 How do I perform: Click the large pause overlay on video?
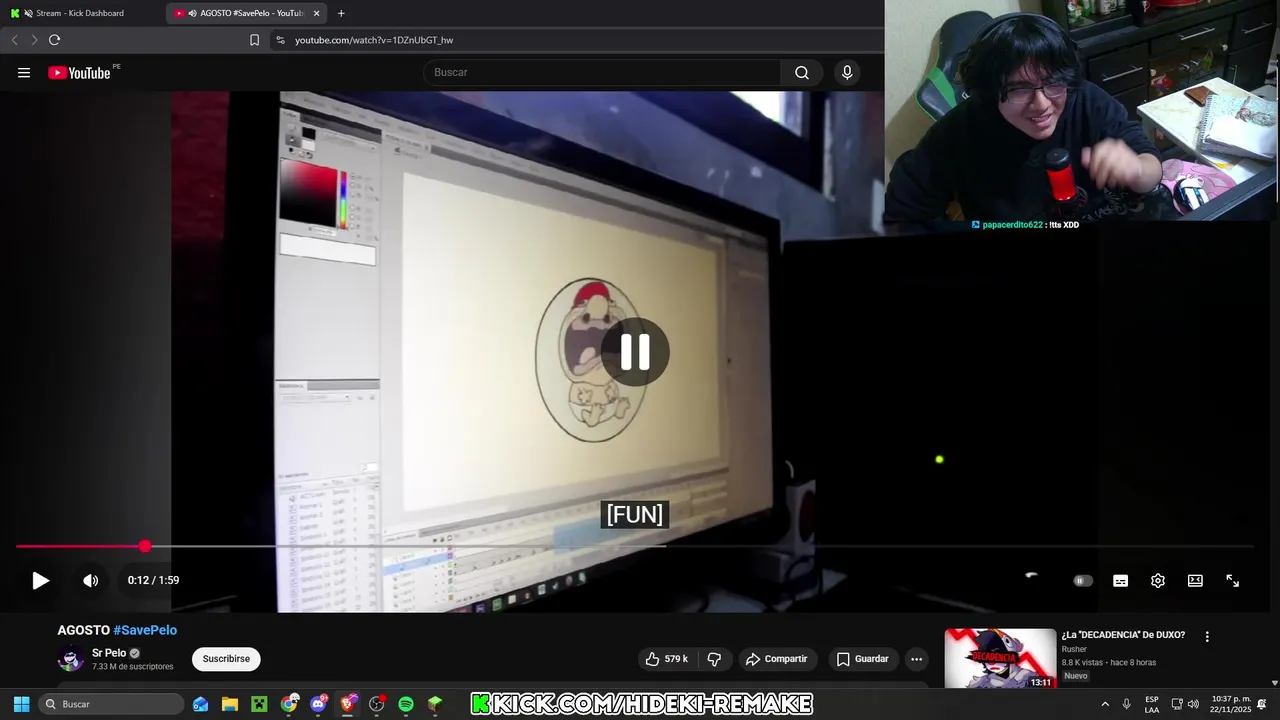click(635, 352)
